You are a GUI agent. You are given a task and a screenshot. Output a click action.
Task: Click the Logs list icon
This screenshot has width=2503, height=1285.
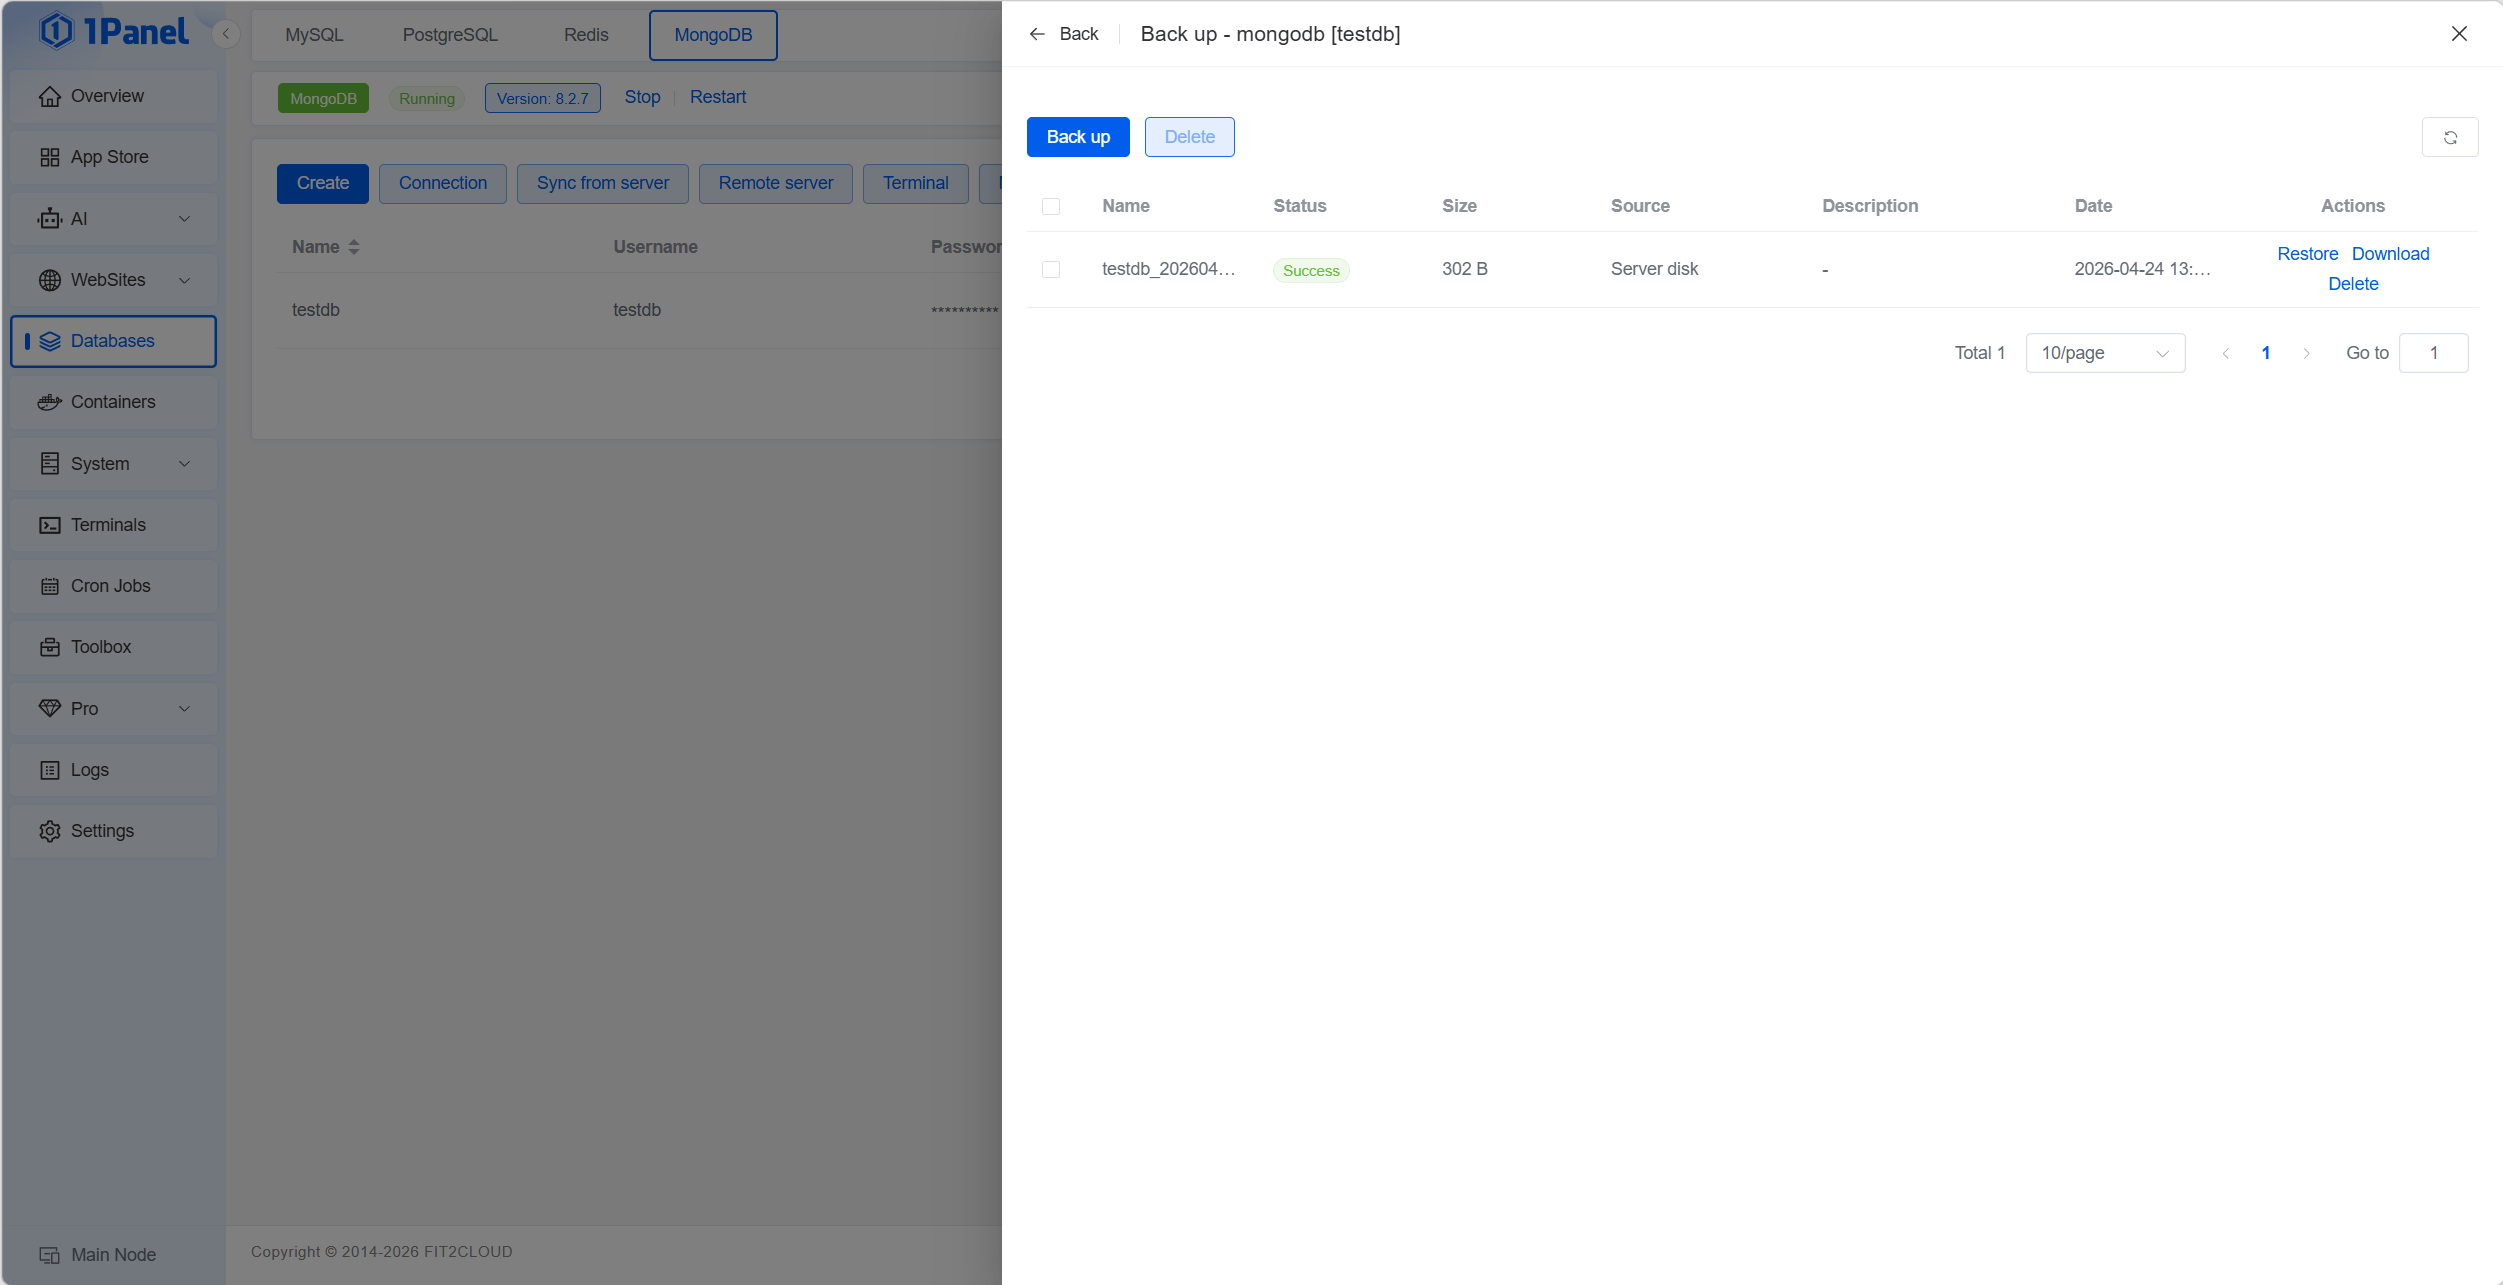(x=50, y=770)
